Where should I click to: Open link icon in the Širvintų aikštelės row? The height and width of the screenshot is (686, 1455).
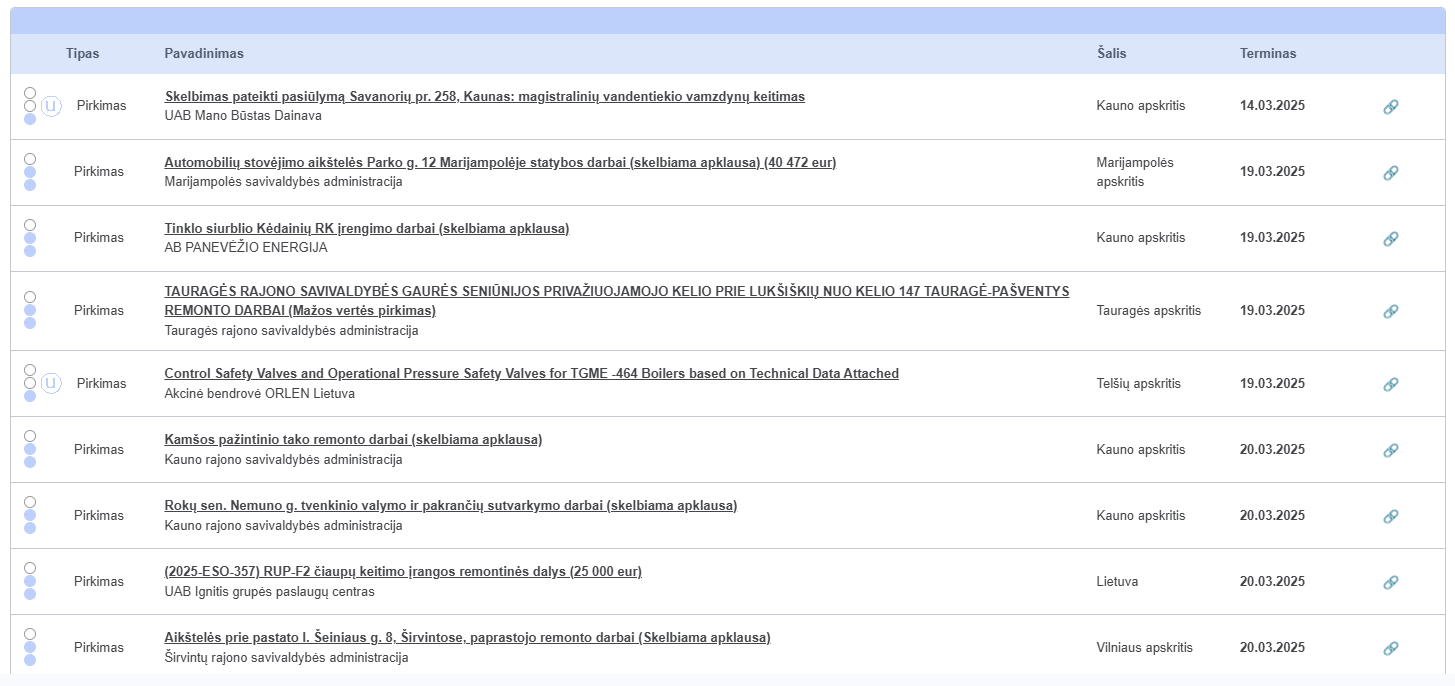pos(1390,649)
